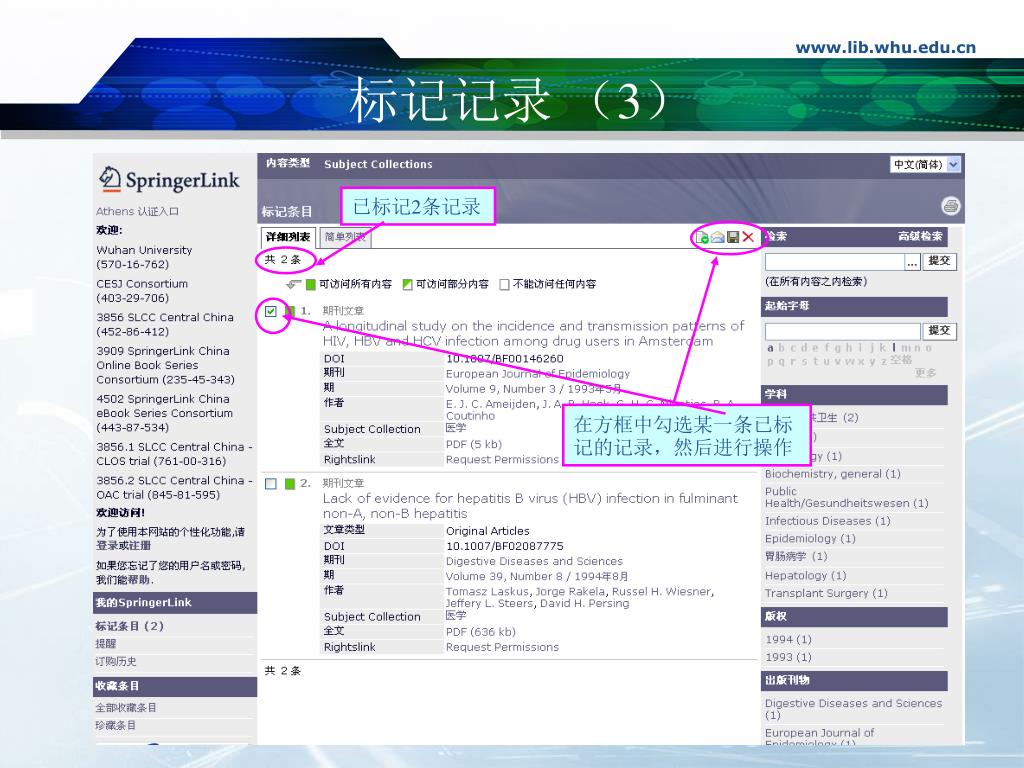Click the Wuhan University (570-16-762) text
Screen dimensions: 1024x768
coord(144,257)
